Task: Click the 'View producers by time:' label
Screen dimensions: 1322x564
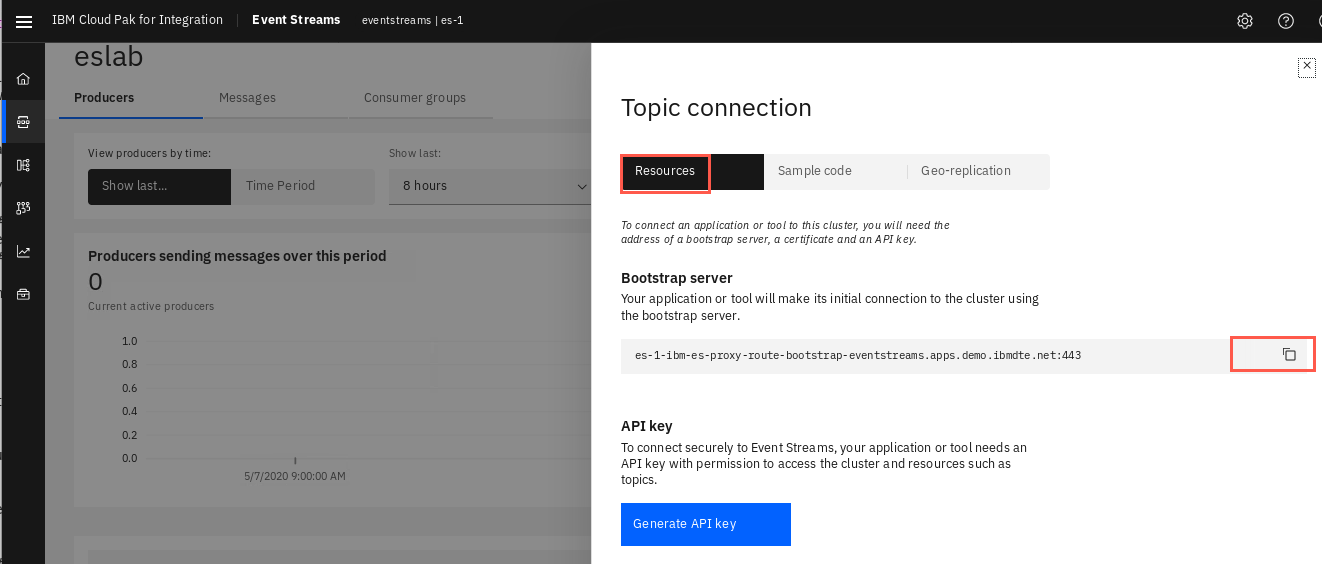Action: tap(149, 153)
